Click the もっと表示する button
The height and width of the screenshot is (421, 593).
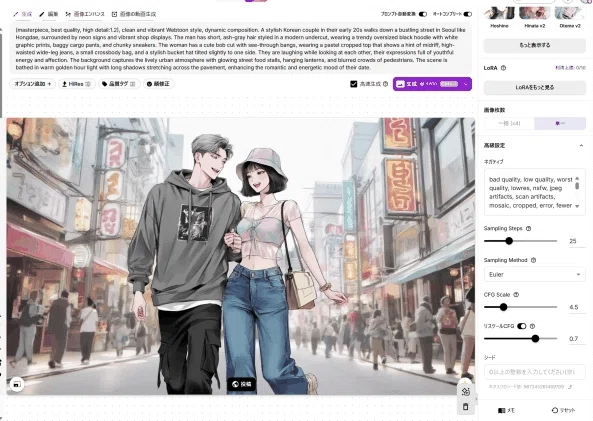pyautogui.click(x=535, y=45)
